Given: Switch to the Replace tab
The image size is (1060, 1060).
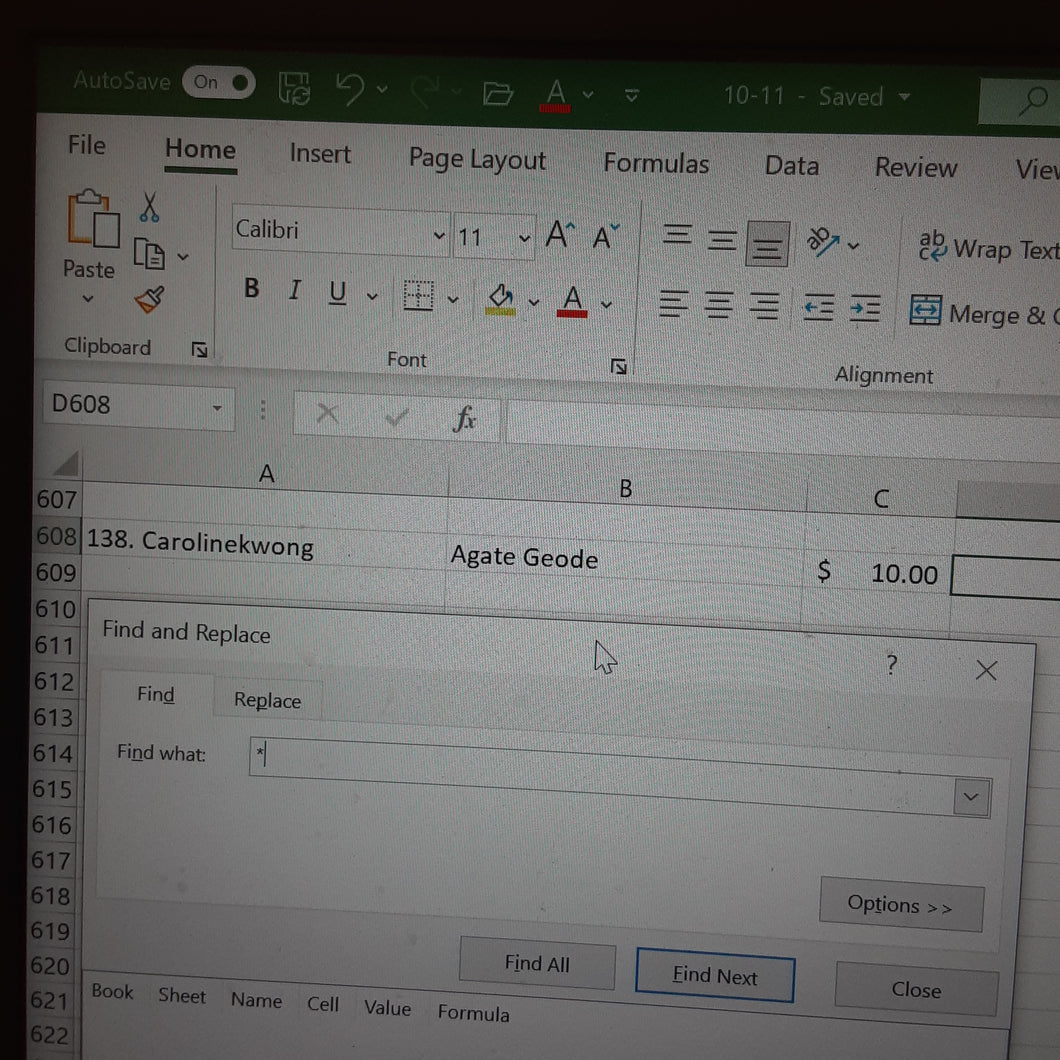Looking at the screenshot, I should click(268, 700).
